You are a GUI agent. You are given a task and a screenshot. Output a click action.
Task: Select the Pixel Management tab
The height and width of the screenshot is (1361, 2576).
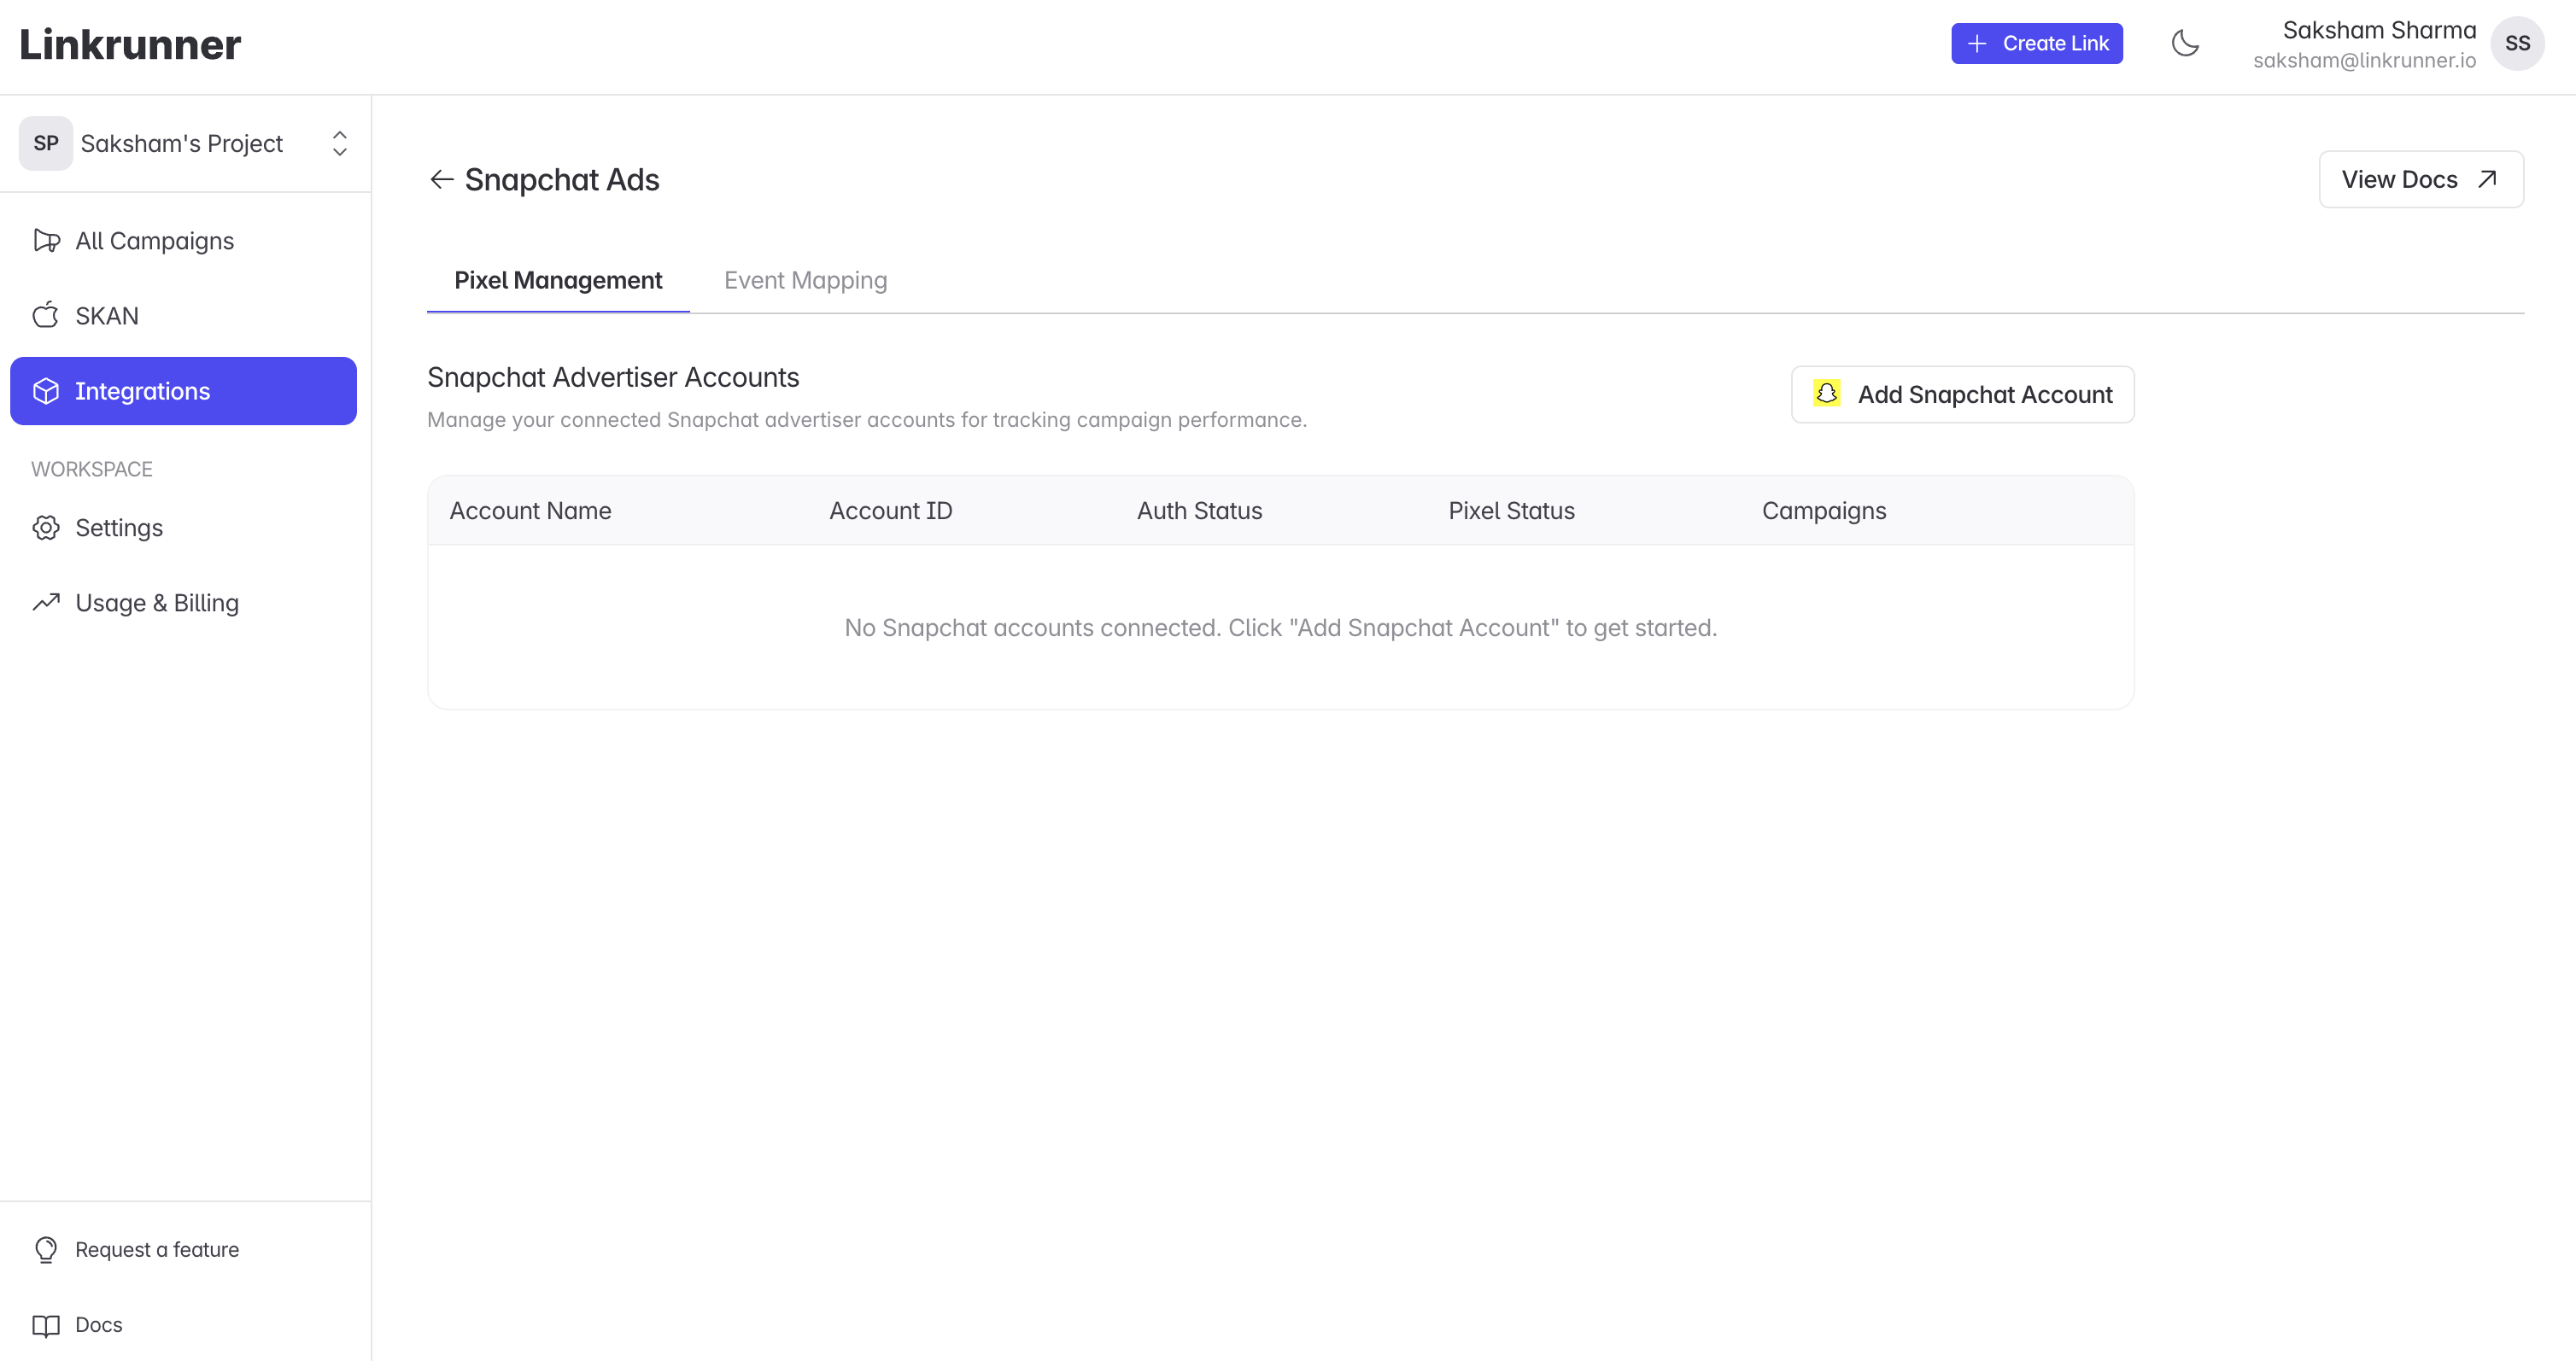pyautogui.click(x=558, y=280)
